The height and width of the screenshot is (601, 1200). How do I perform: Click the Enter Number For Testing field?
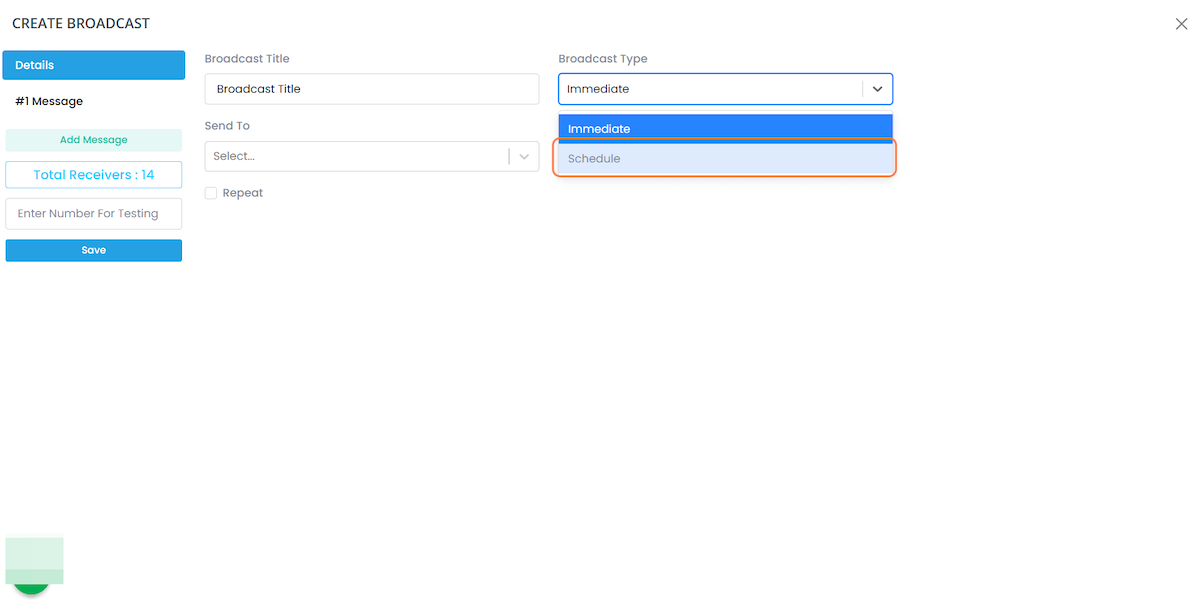click(x=94, y=213)
